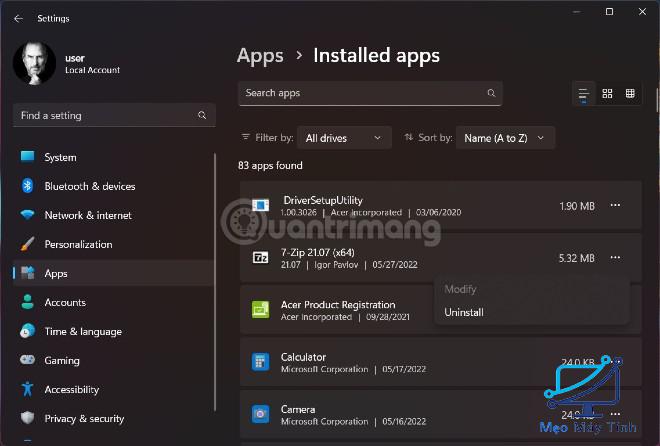The image size is (660, 446).
Task: Switch to grid view layout
Action: click(607, 93)
